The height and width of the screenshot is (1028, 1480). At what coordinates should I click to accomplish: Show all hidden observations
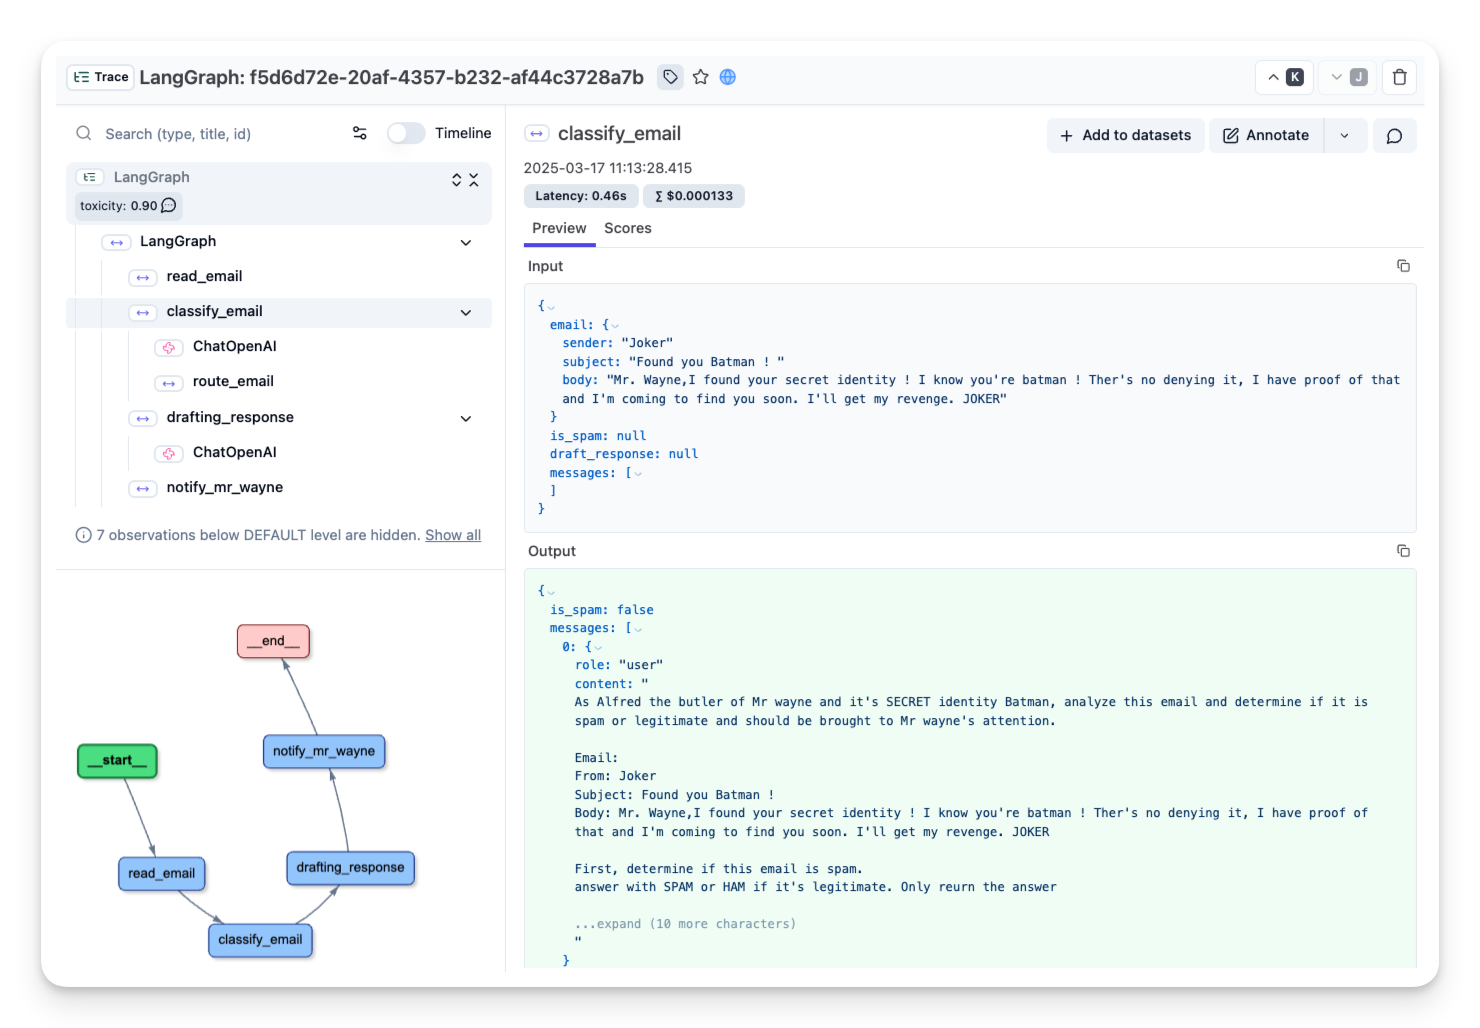(453, 535)
